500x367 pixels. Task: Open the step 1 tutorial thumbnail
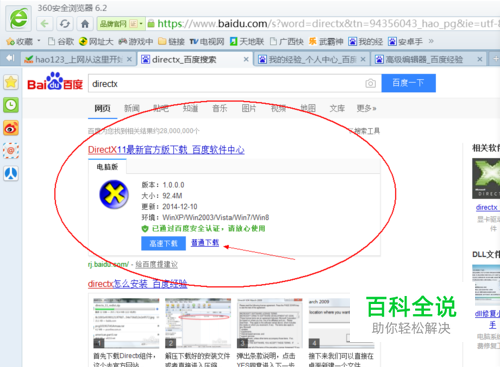[126, 323]
